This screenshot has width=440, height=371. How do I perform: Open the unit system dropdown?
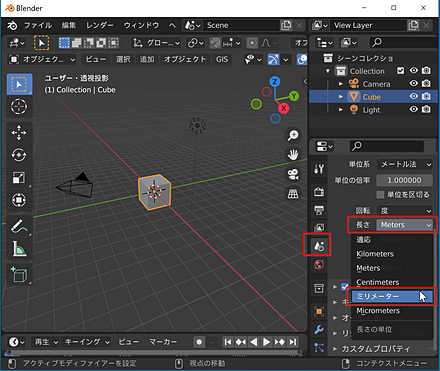click(405, 164)
